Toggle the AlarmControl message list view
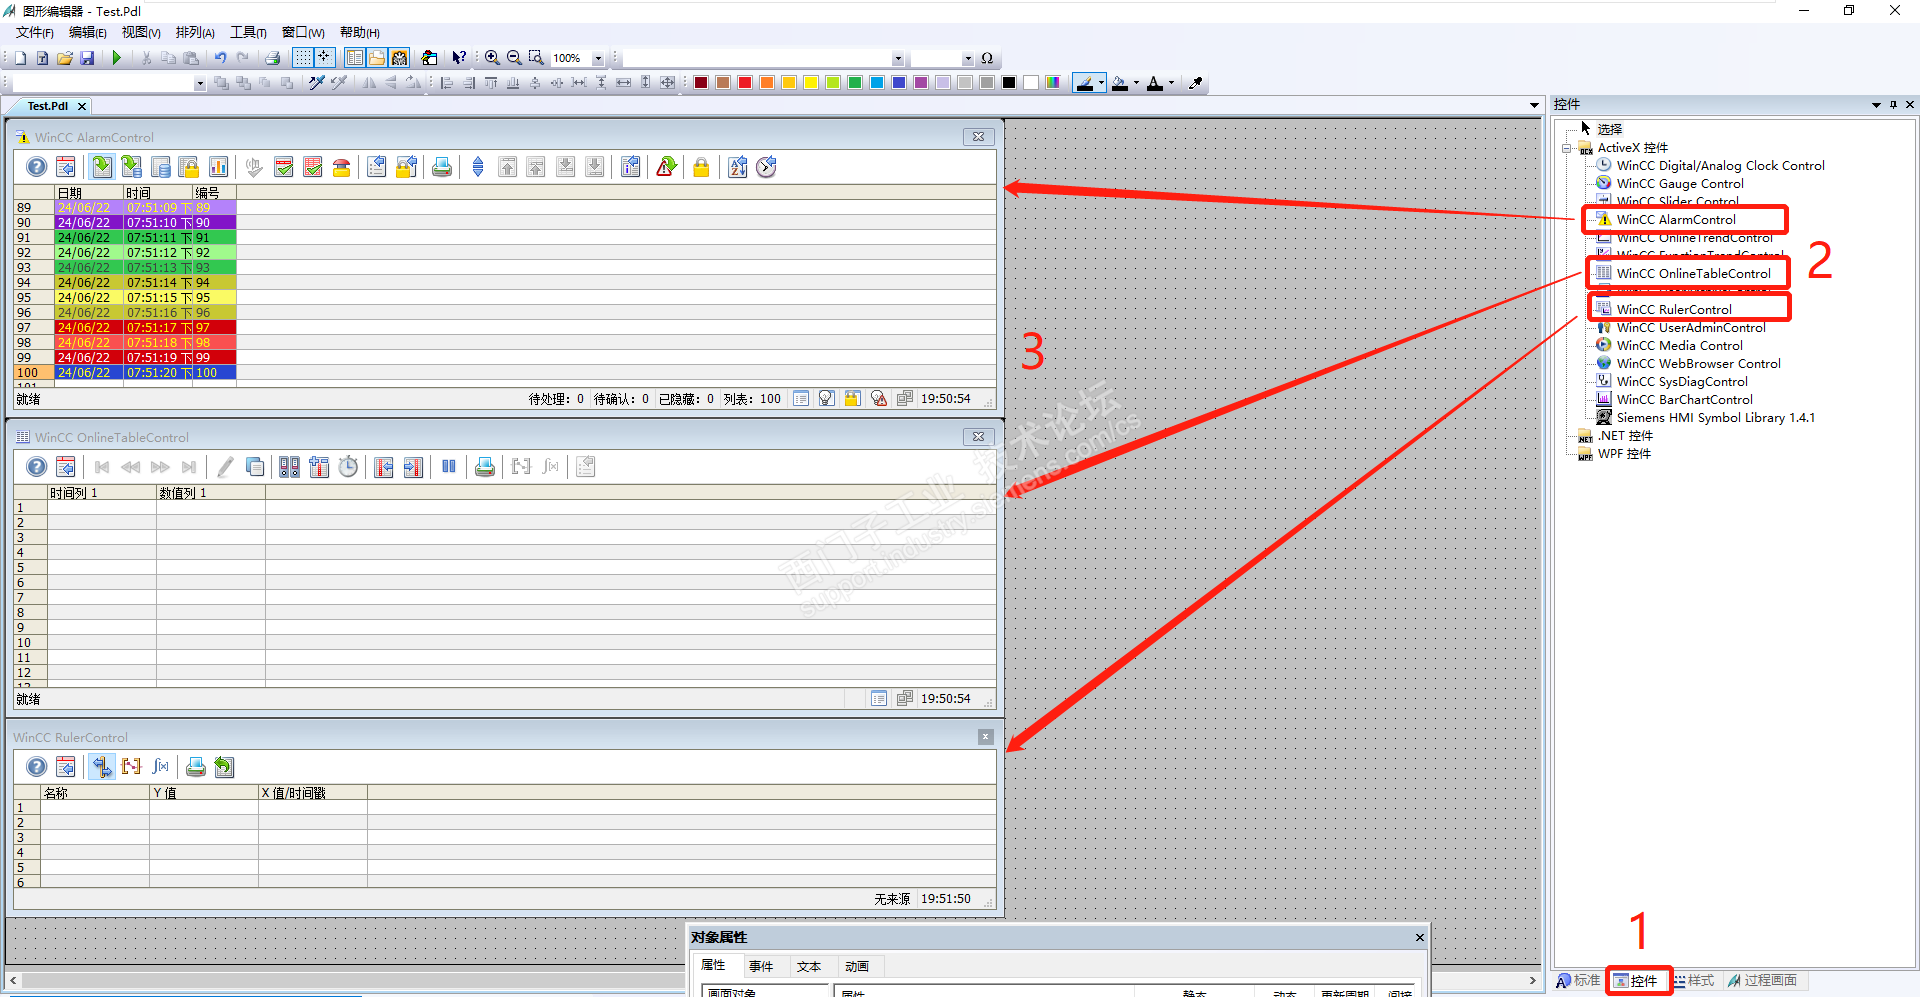The width and height of the screenshot is (1920, 997). [102, 167]
